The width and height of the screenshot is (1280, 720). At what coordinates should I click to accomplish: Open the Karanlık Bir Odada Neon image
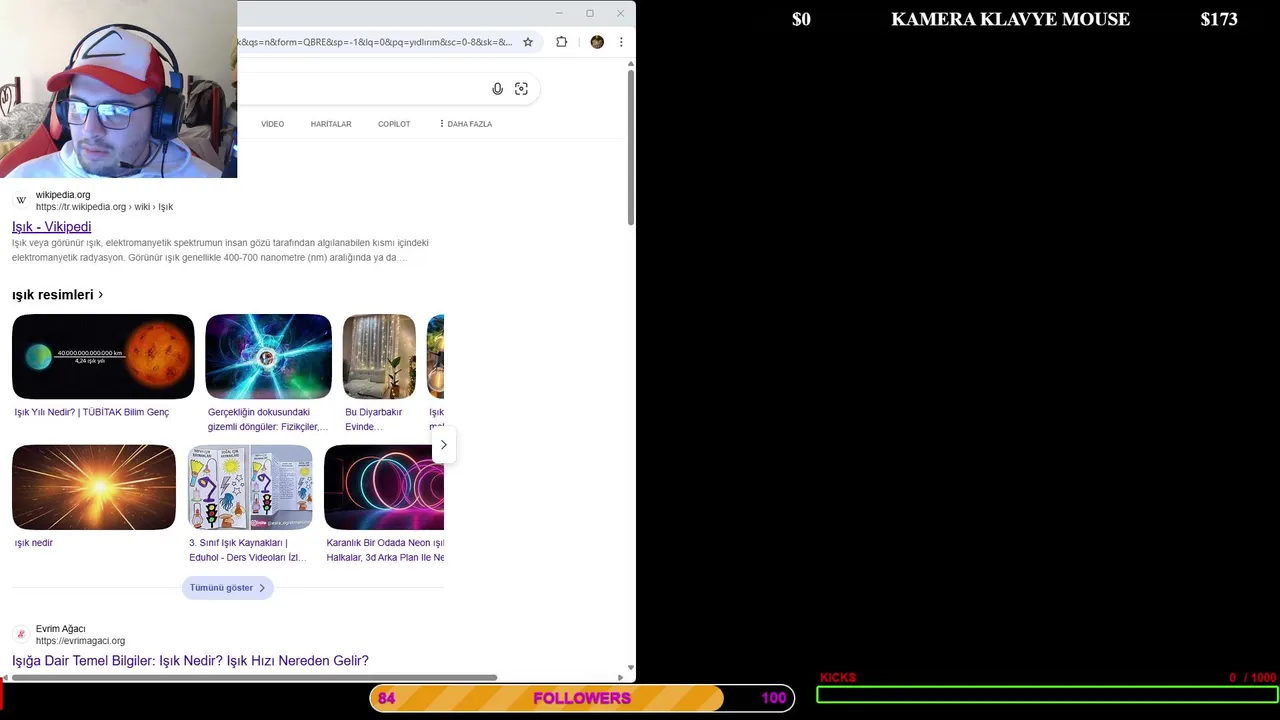[x=384, y=488]
